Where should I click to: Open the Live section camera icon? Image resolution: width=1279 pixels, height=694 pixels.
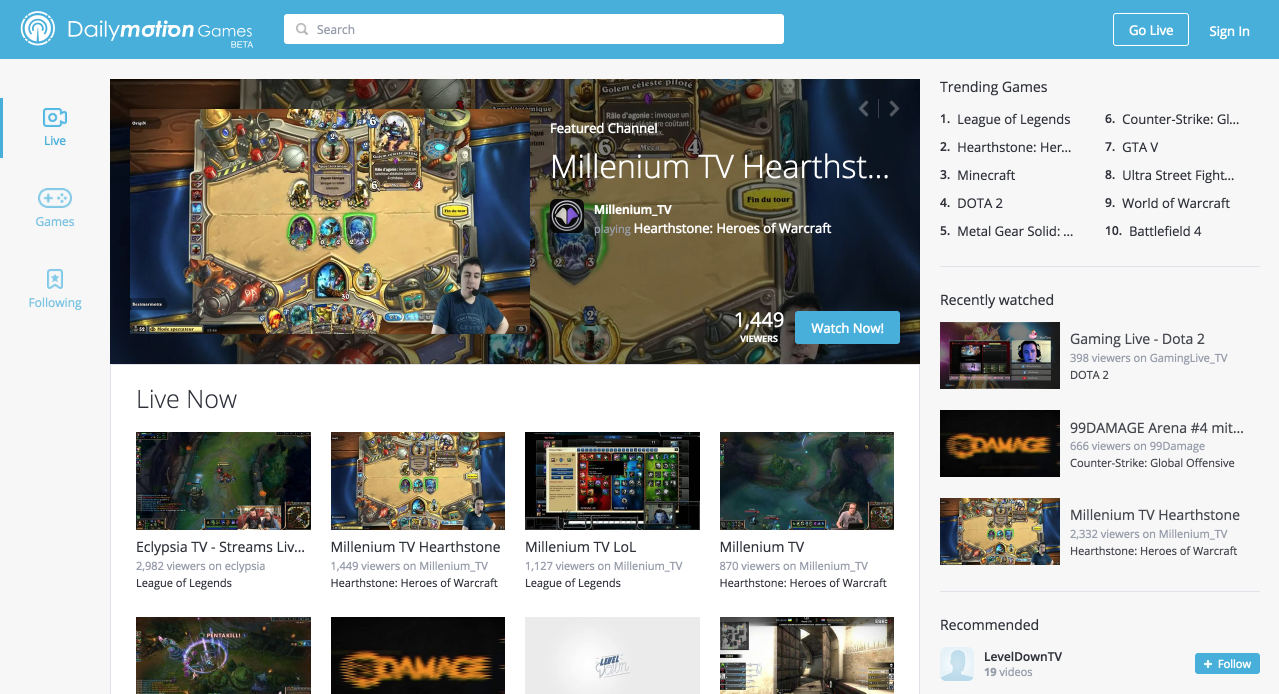(55, 117)
